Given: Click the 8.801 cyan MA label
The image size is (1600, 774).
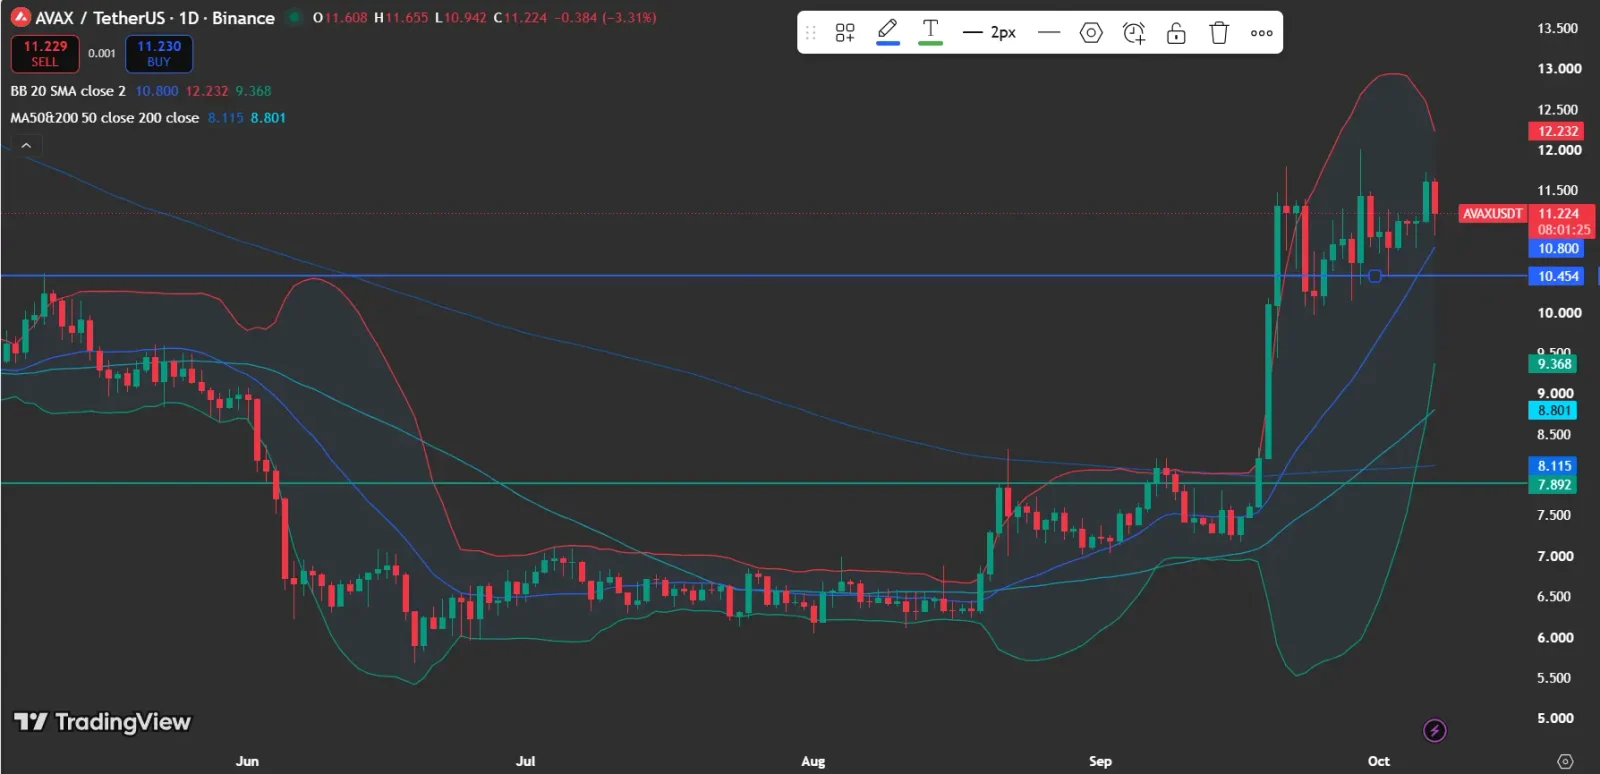Looking at the screenshot, I should click(1554, 411).
